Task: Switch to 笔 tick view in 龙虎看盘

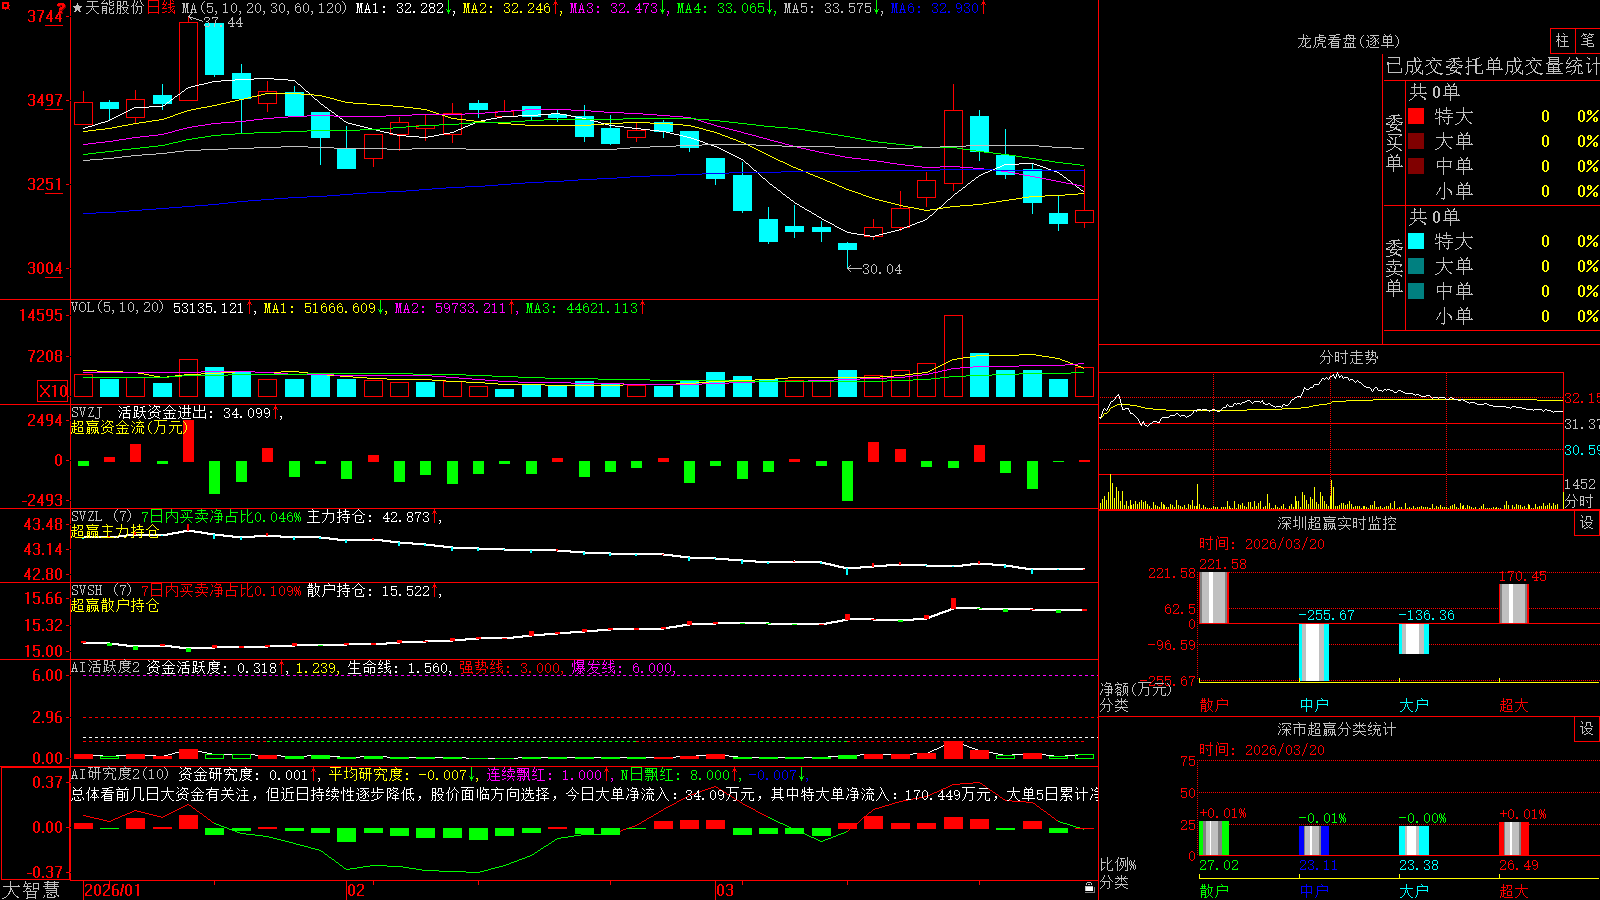Action: click(x=1587, y=41)
